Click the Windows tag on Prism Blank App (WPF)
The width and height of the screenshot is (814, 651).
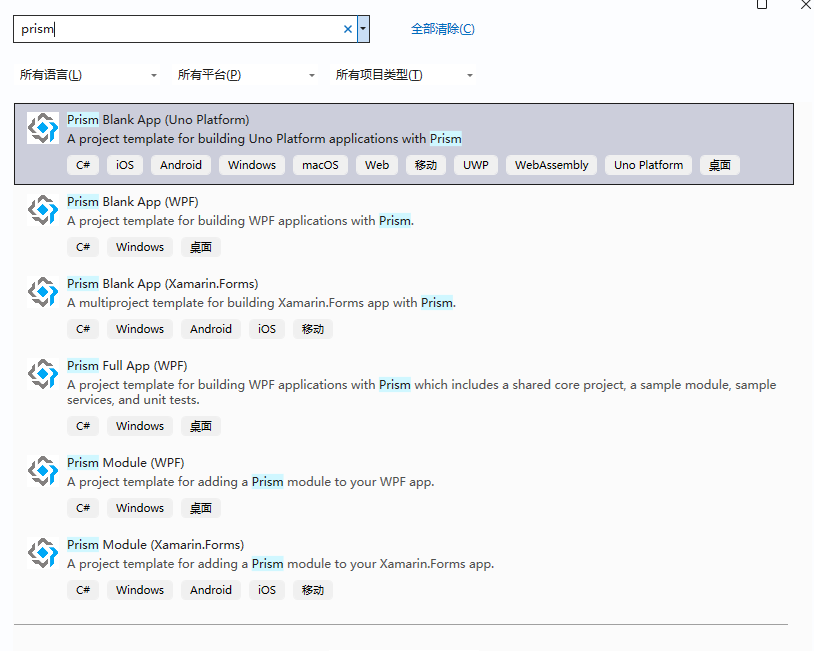(140, 247)
